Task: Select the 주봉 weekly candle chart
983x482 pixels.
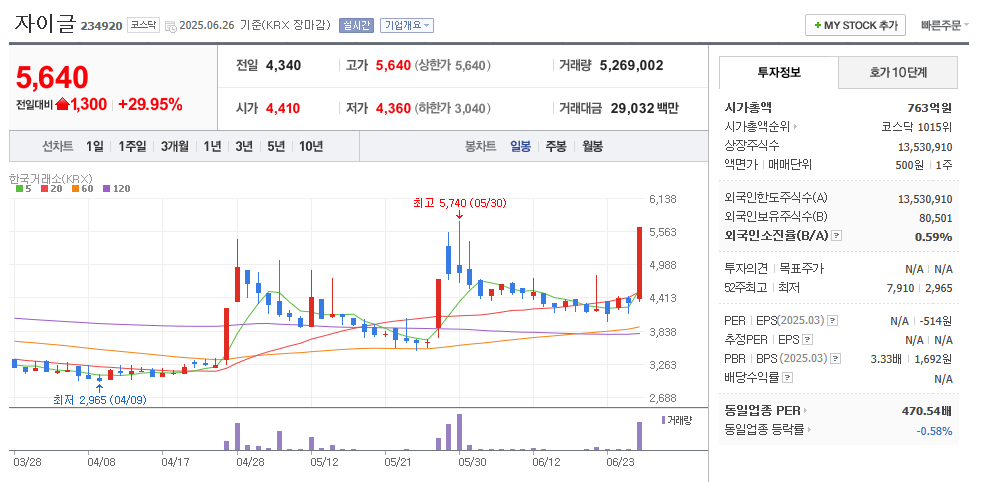Action: (556, 147)
